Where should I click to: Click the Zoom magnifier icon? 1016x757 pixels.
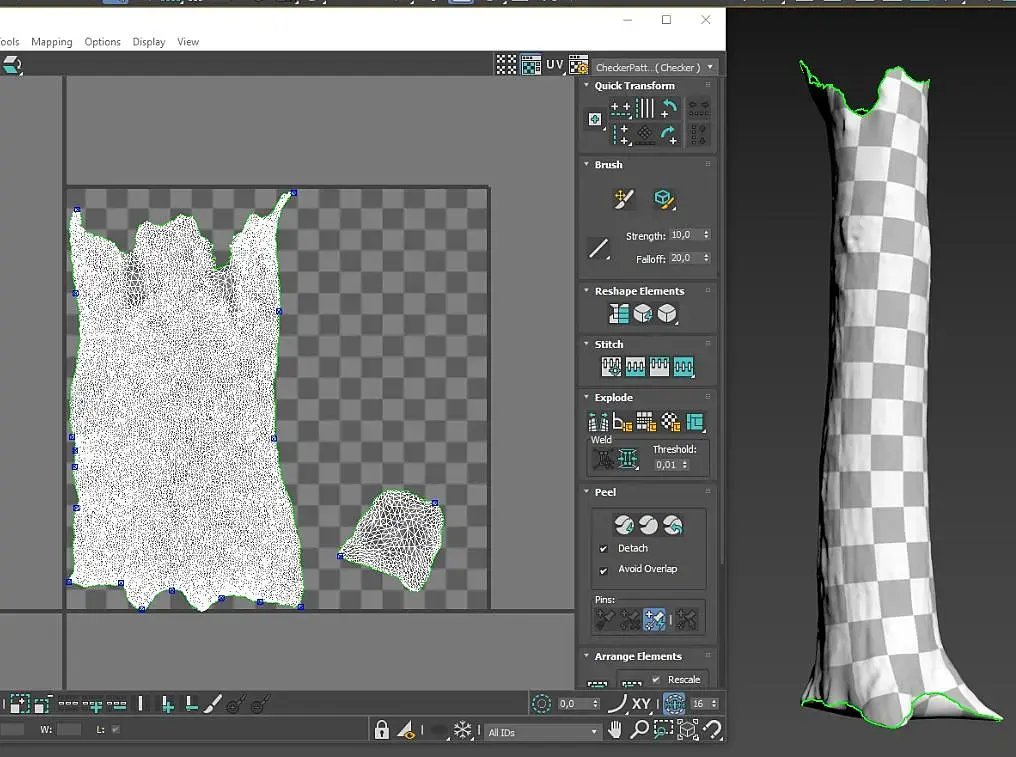639,731
